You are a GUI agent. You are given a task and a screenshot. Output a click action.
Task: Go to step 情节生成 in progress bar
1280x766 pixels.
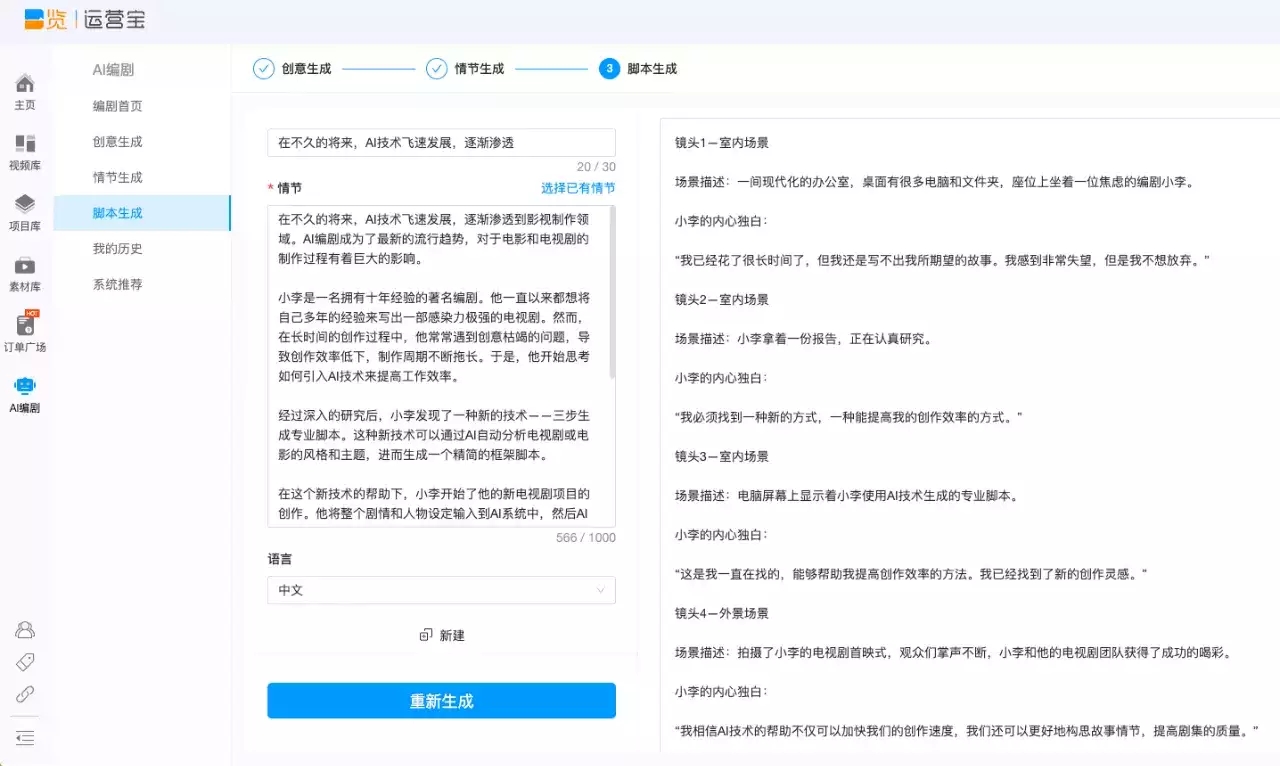coord(466,69)
